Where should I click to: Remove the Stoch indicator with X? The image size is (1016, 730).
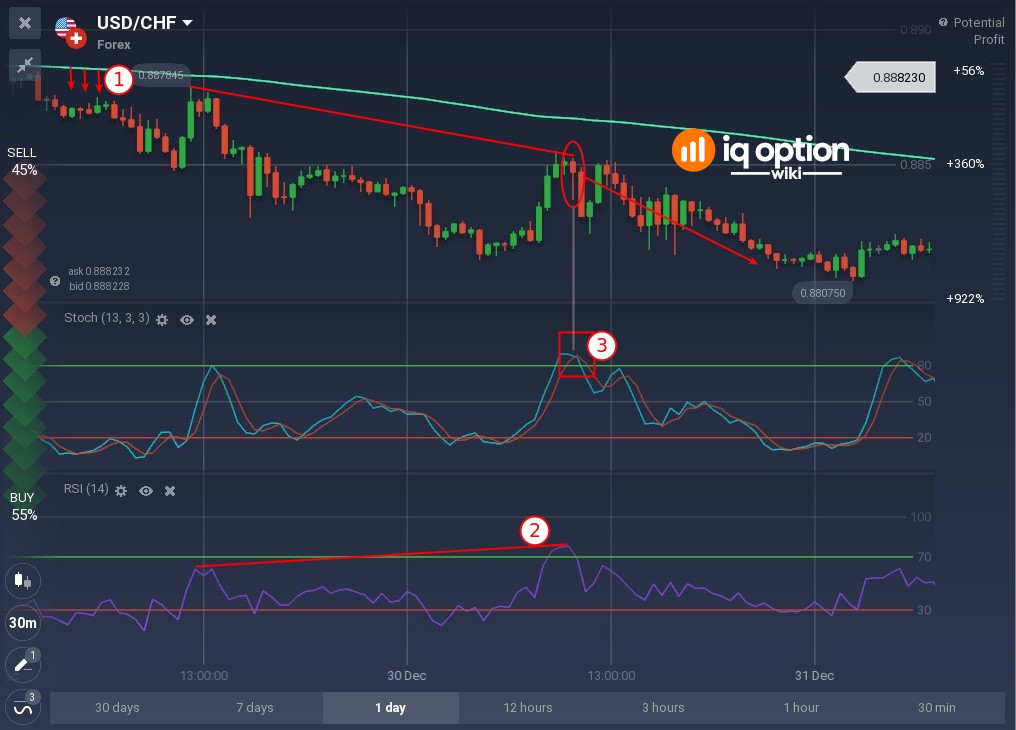pyautogui.click(x=211, y=320)
